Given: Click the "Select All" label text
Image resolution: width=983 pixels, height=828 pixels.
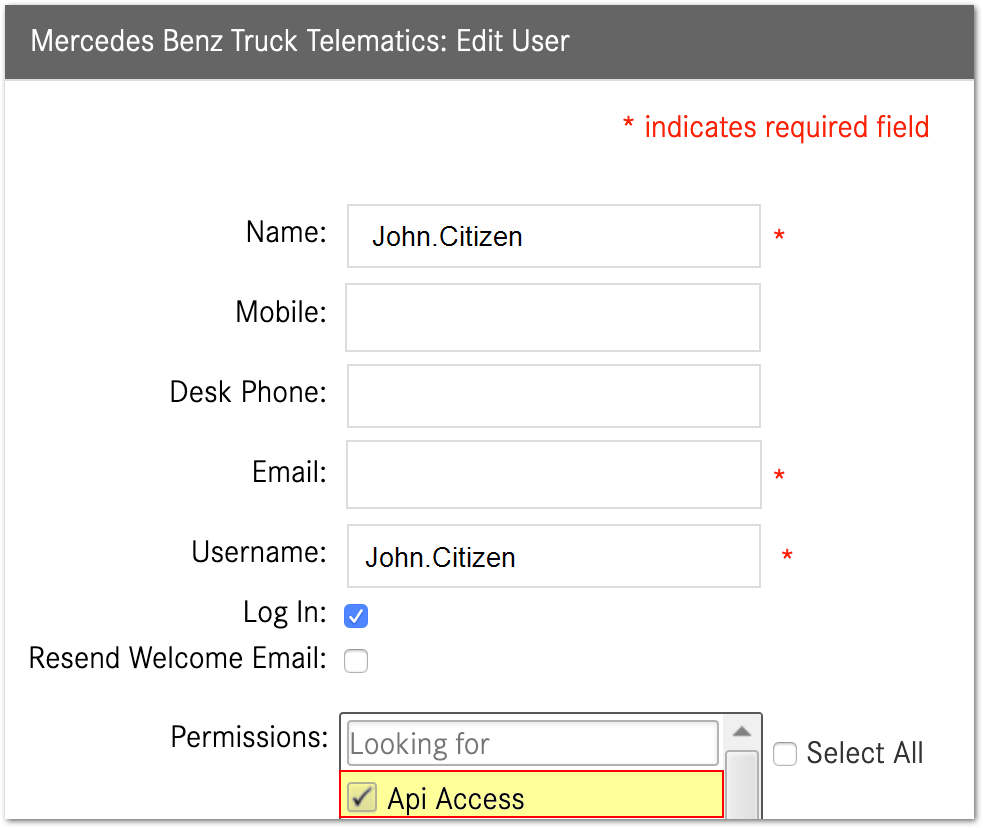Looking at the screenshot, I should point(864,753).
